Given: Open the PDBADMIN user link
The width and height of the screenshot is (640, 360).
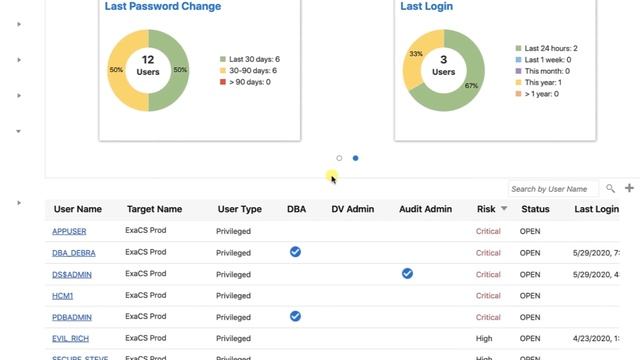Looking at the screenshot, I should (72, 318).
